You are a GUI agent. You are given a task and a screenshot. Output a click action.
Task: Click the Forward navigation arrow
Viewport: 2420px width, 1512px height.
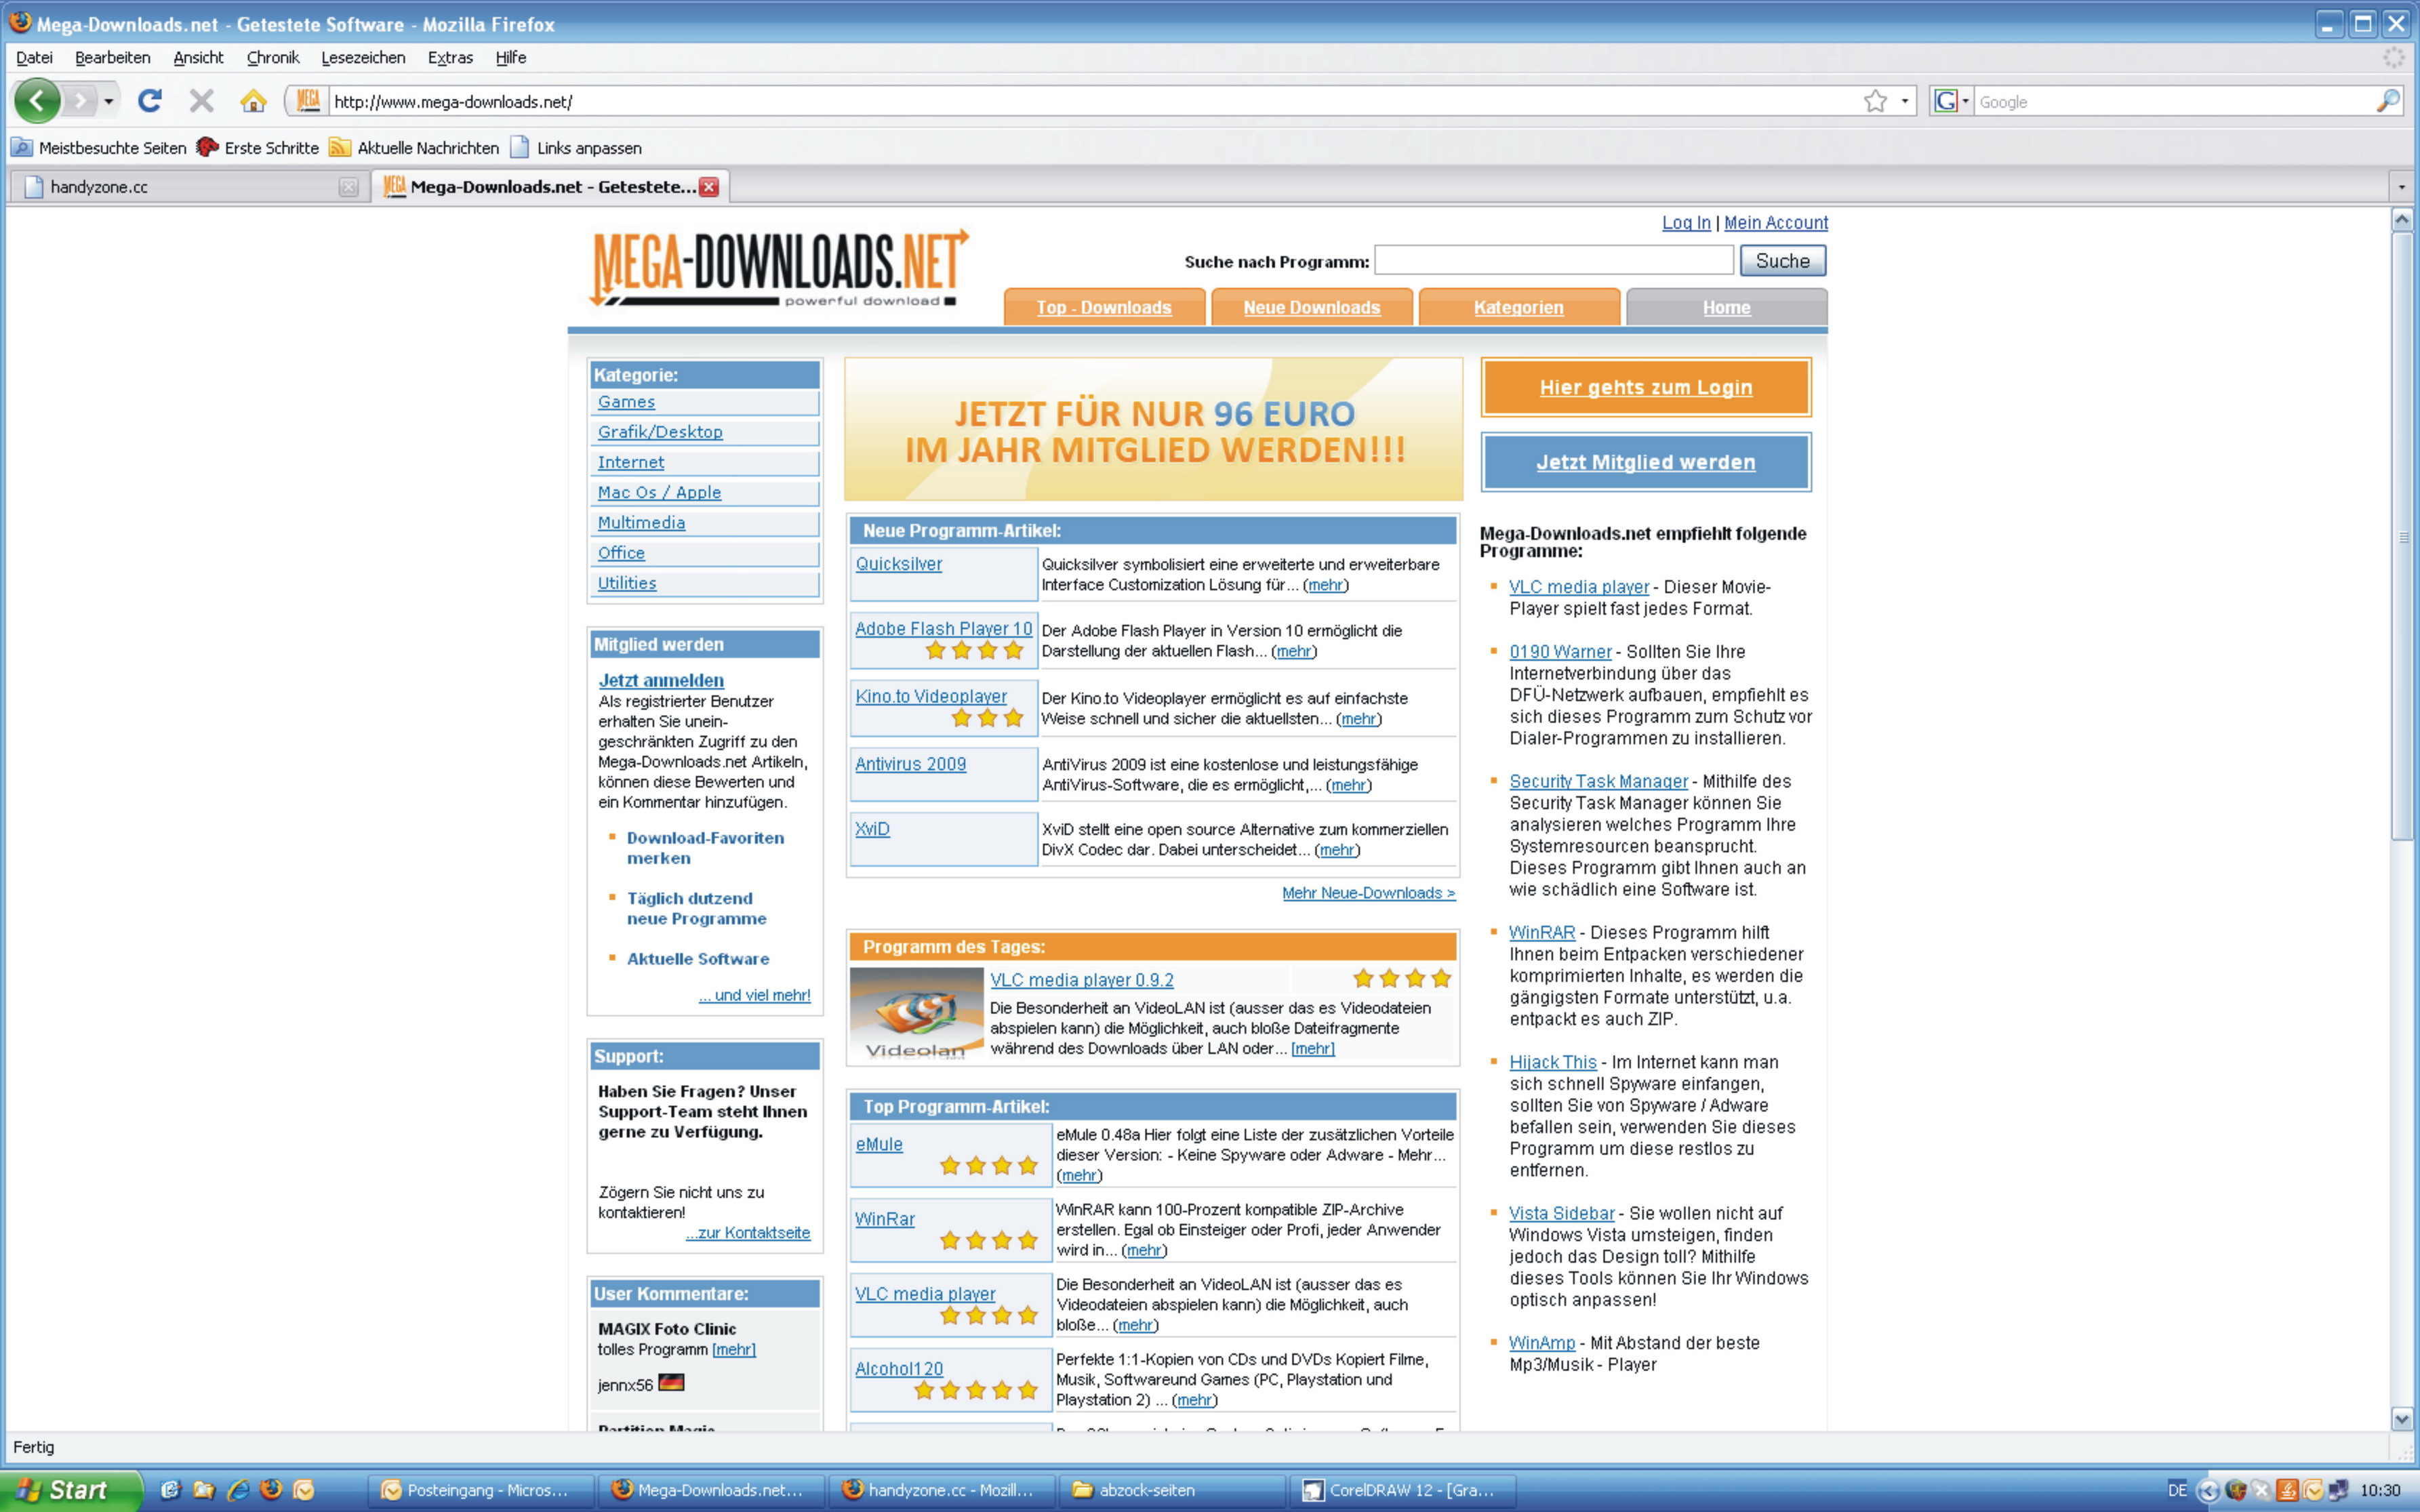point(80,101)
